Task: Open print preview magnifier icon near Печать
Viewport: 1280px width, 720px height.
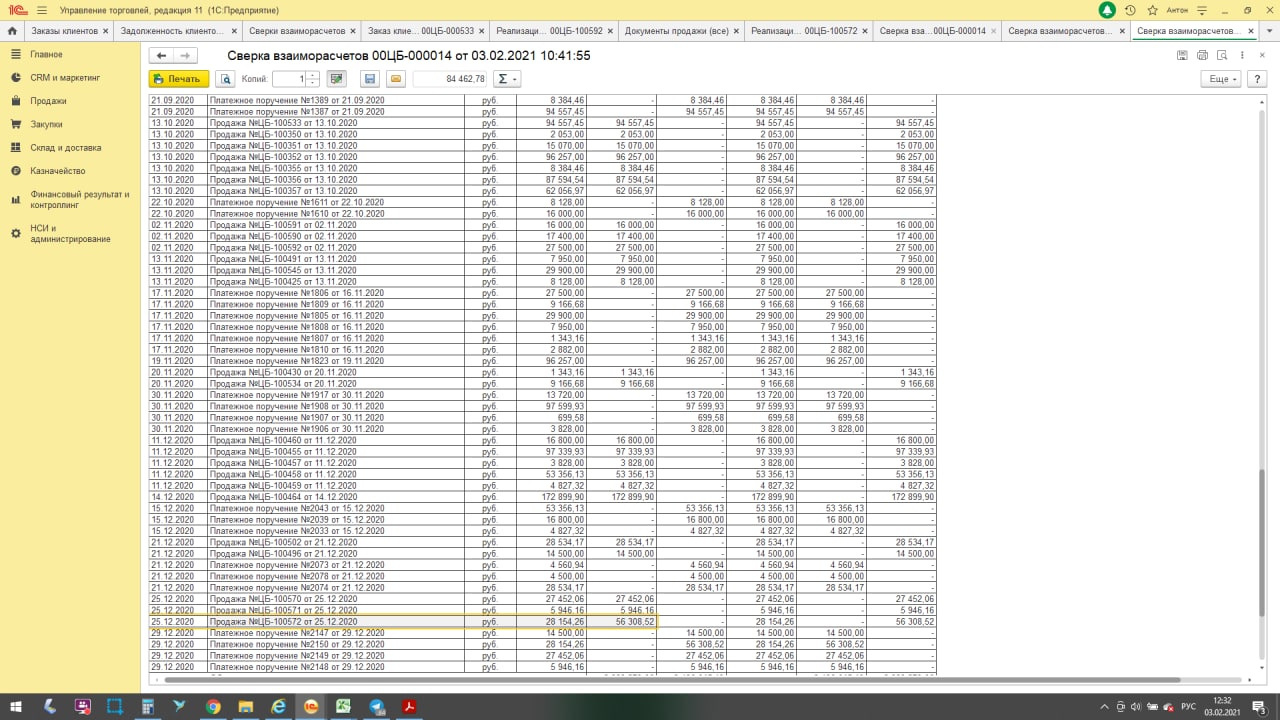Action: (x=226, y=78)
